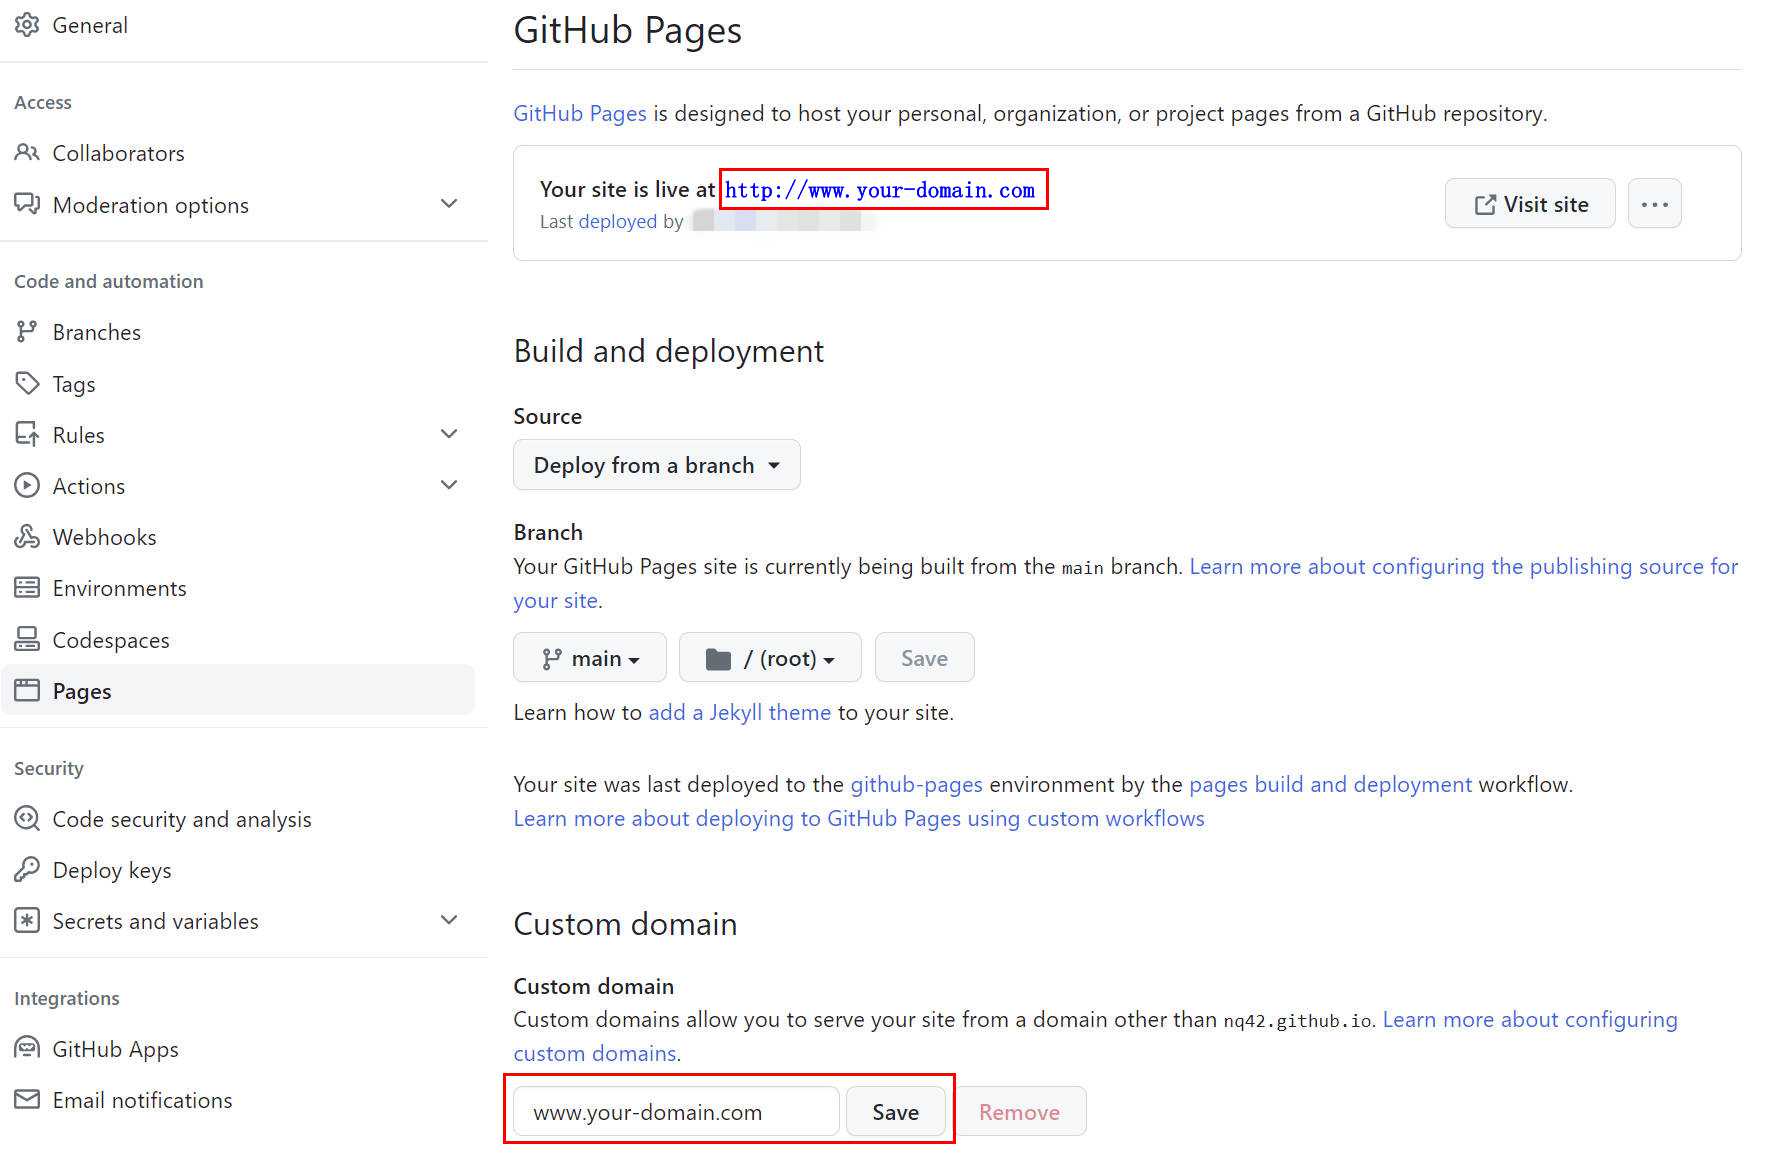Click the Remove custom domain button
The image size is (1767, 1156).
[x=1019, y=1112]
